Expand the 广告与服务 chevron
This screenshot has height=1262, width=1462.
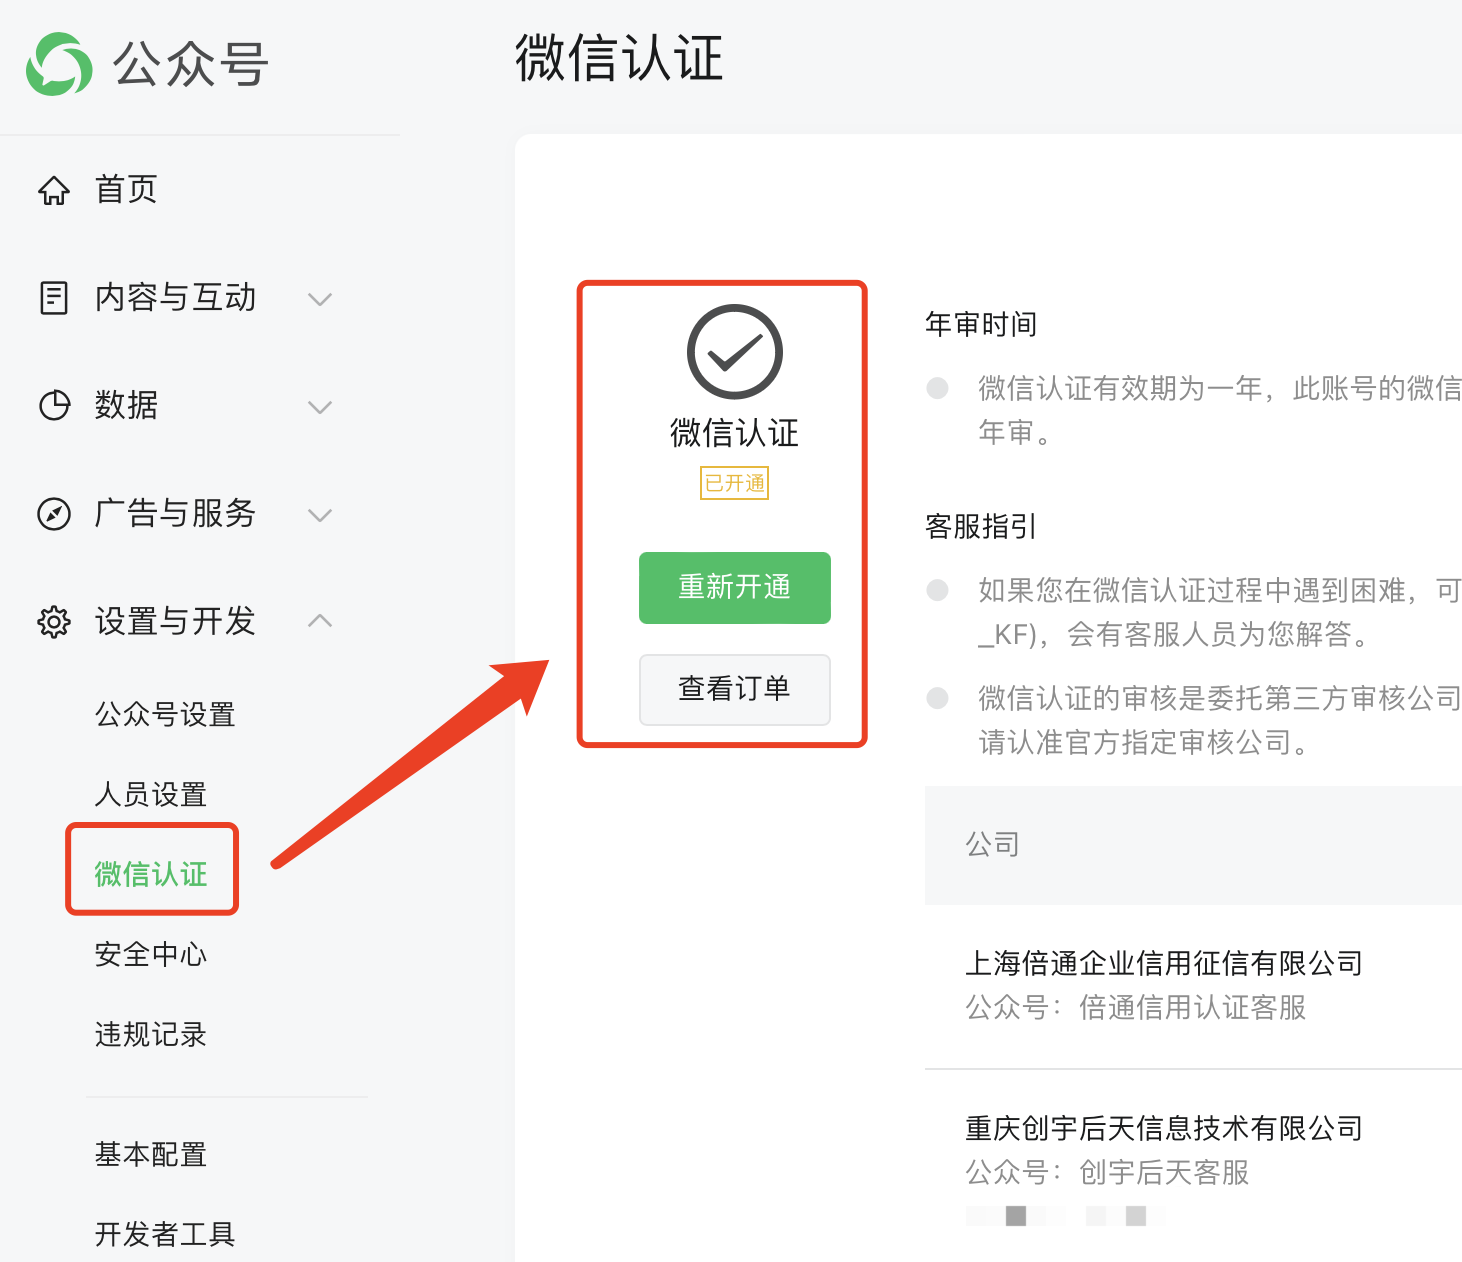click(x=320, y=515)
